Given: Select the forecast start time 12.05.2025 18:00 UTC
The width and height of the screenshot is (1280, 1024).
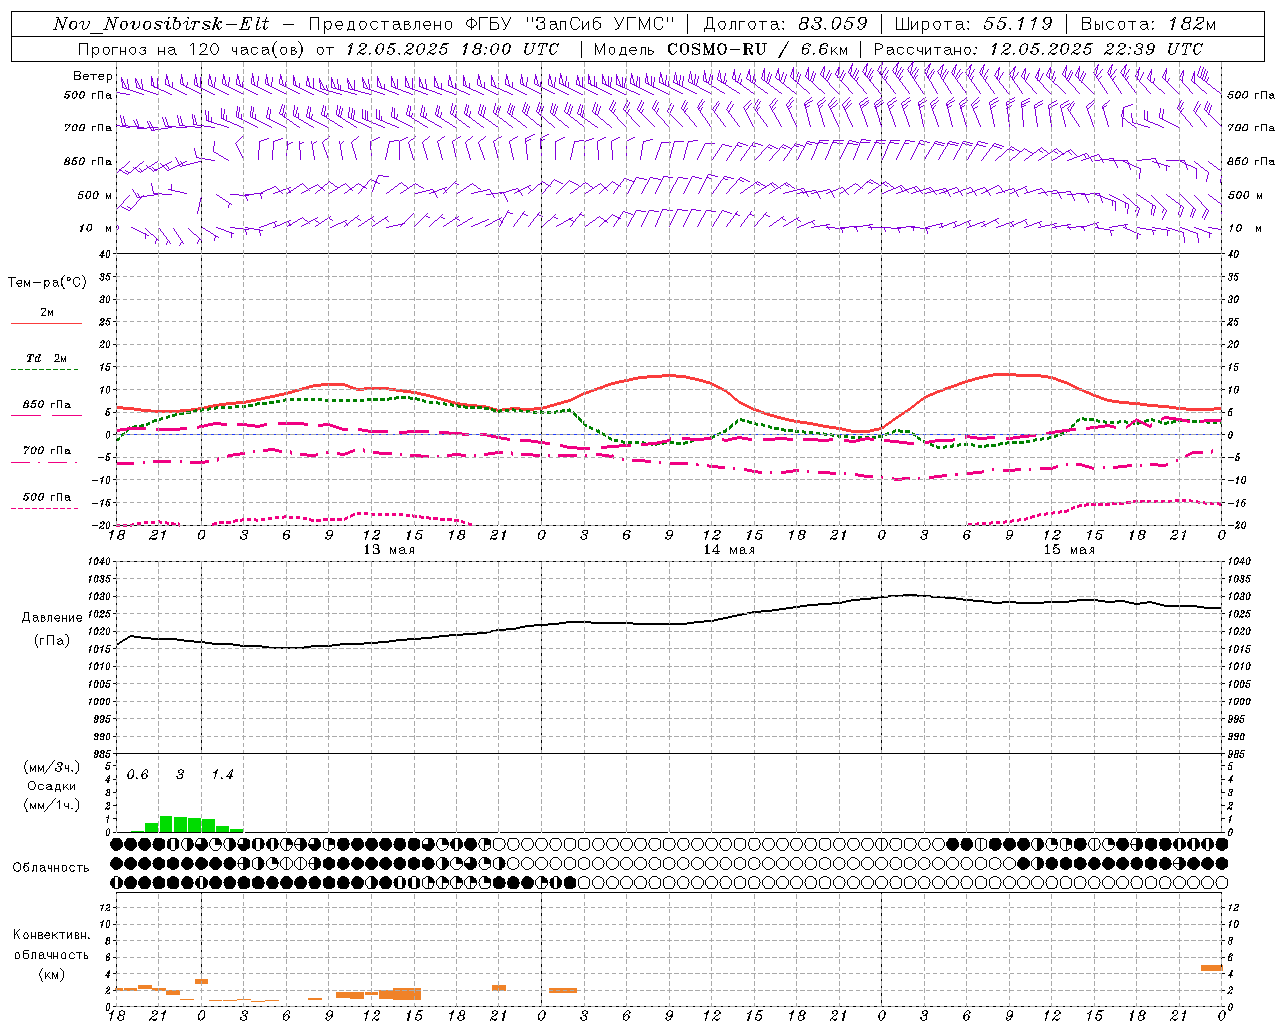Looking at the screenshot, I should (x=452, y=49).
